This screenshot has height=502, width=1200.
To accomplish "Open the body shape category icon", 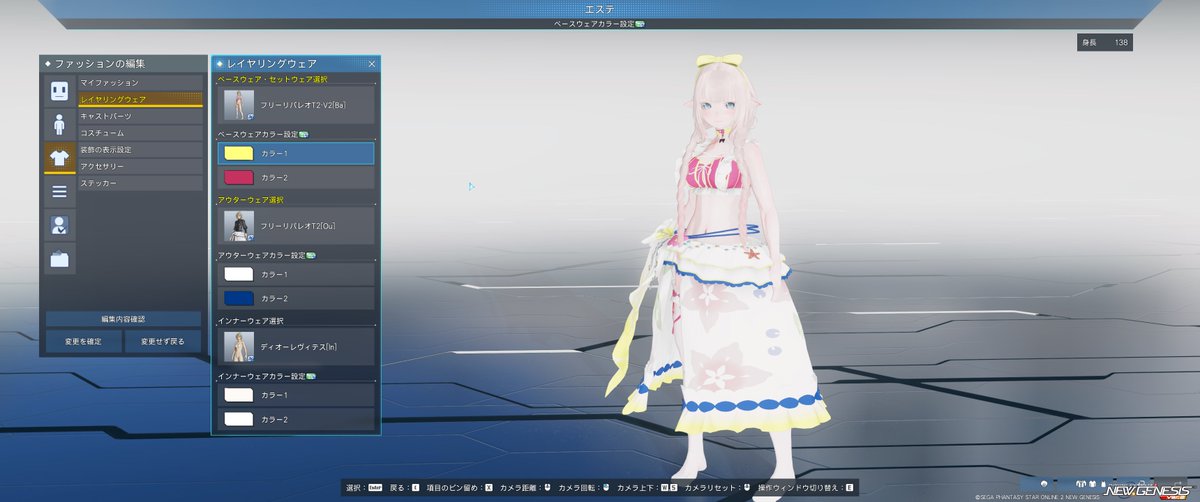I will tap(59, 125).
